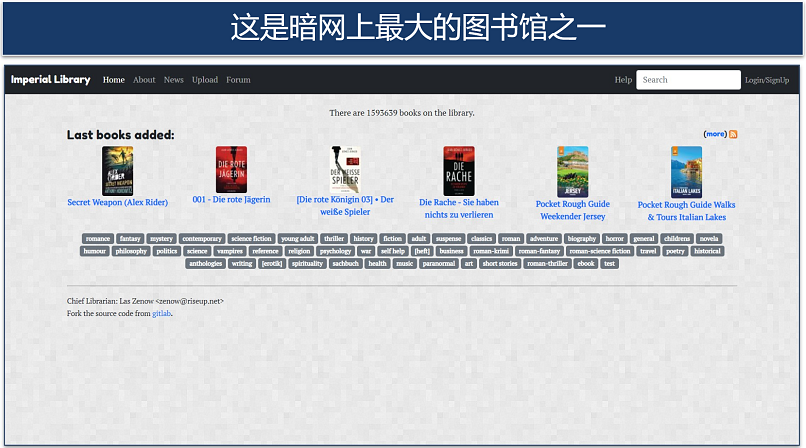Click the Help link

[x=623, y=80]
